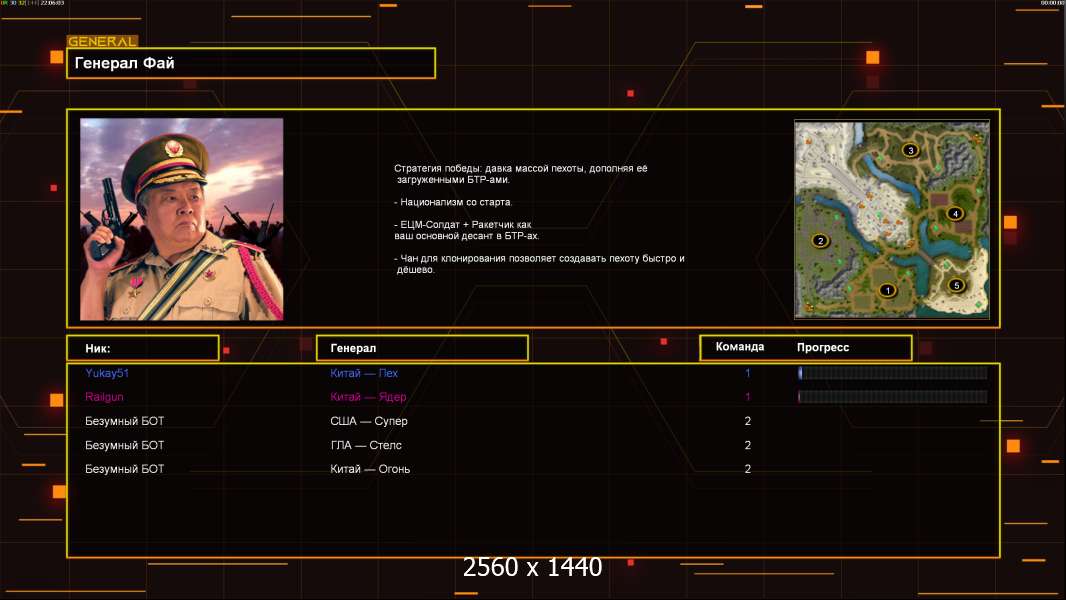Click the 'Прогресс' column header
This screenshot has width=1066, height=600.
point(823,347)
